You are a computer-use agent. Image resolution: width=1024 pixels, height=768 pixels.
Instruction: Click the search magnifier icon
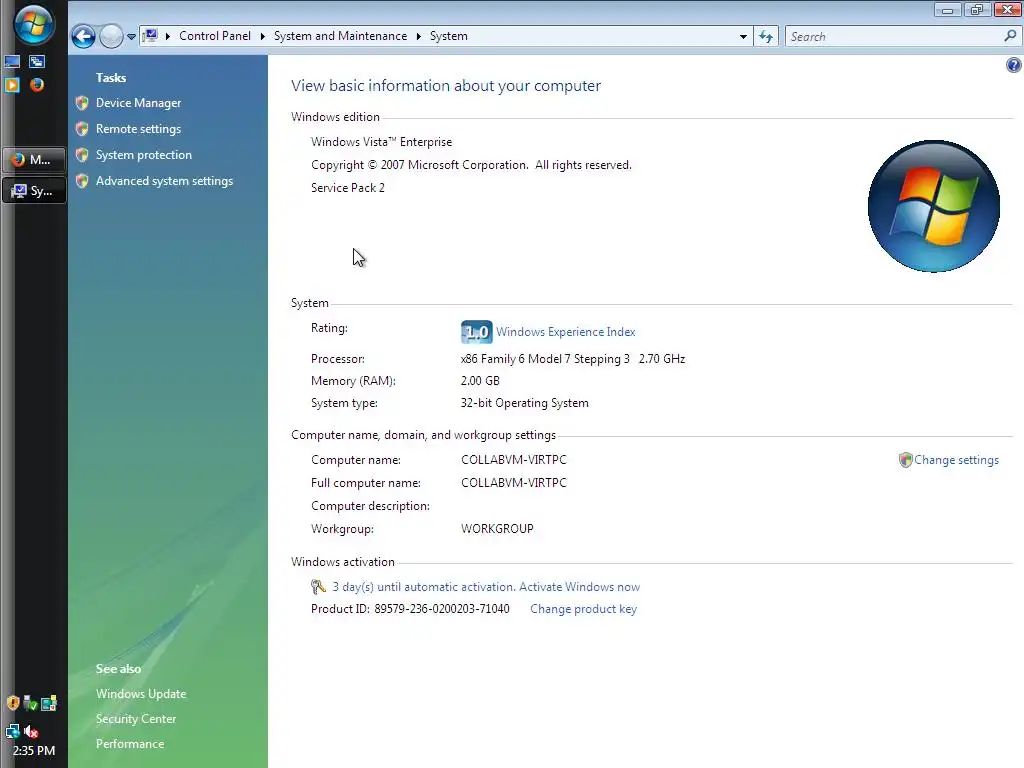pyautogui.click(x=1010, y=37)
